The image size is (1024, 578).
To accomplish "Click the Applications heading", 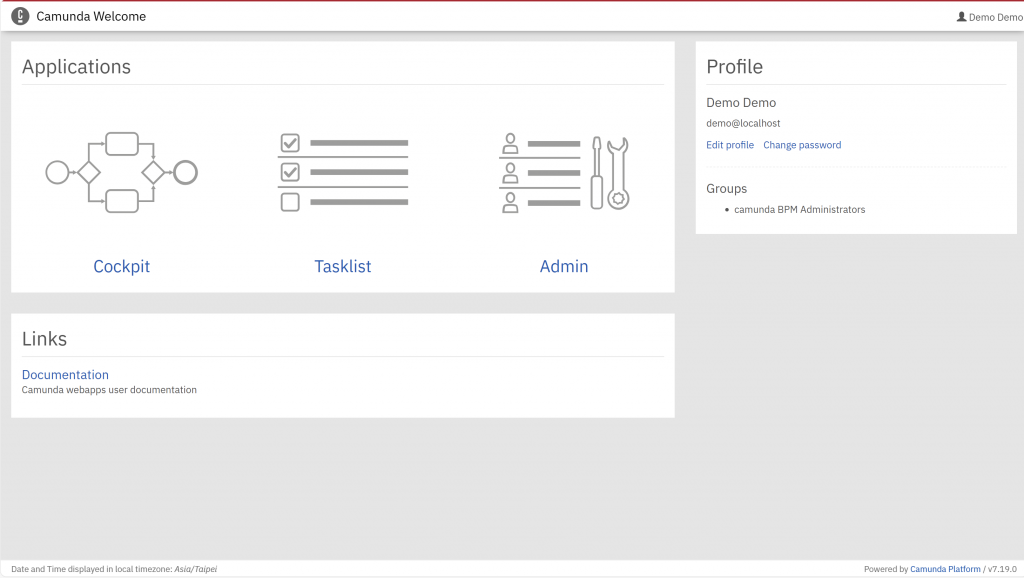I will tap(76, 67).
